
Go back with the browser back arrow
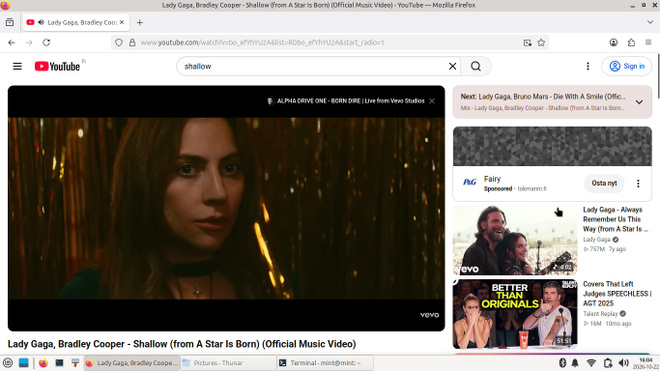click(12, 43)
